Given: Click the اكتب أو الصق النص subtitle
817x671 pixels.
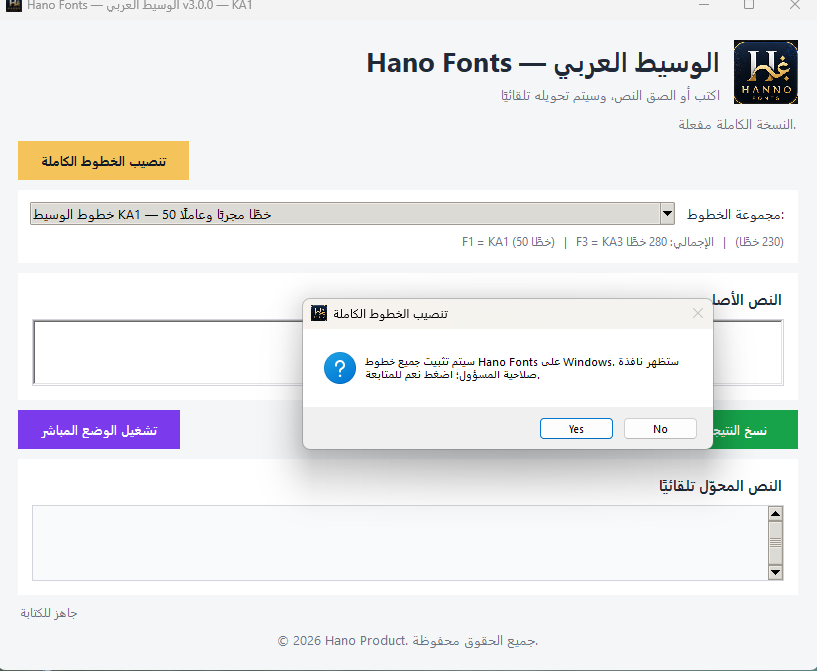Looking at the screenshot, I should 610,96.
